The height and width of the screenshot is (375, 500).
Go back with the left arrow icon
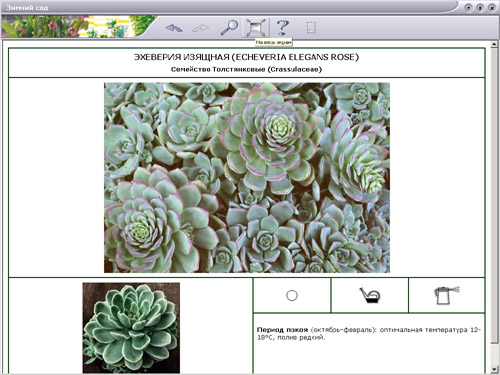[174, 28]
